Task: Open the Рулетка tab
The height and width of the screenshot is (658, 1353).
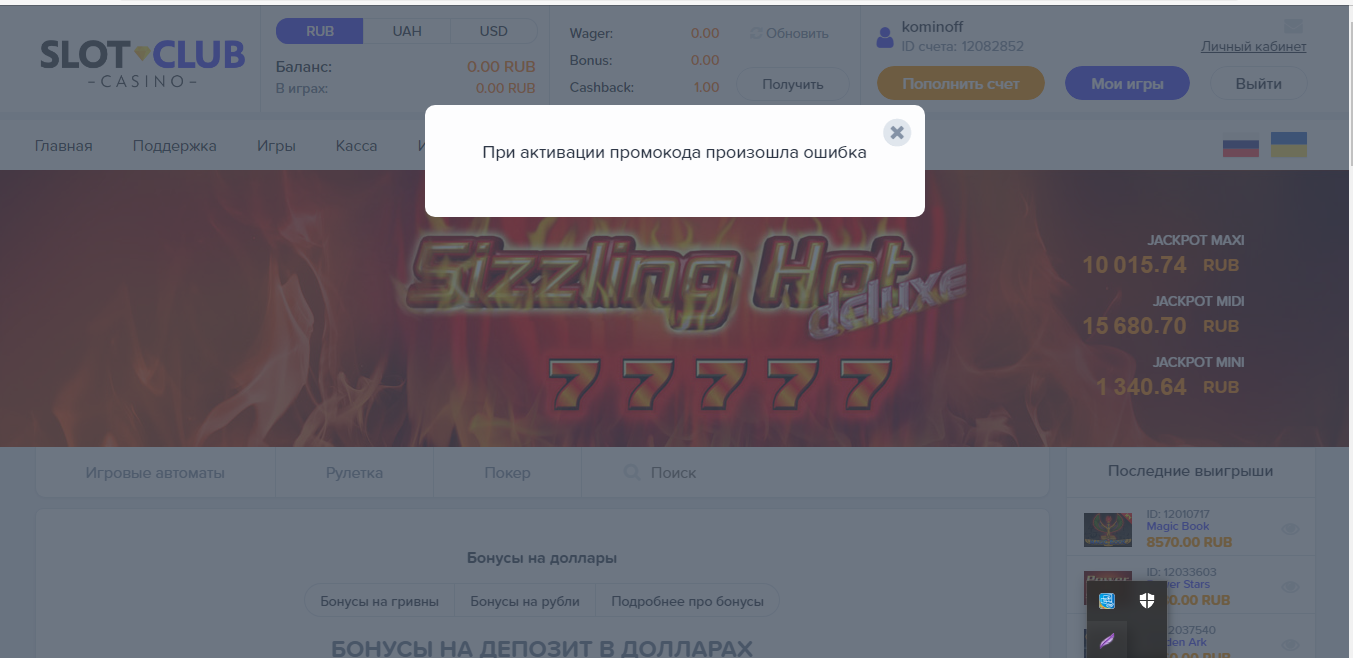Action: pos(354,473)
